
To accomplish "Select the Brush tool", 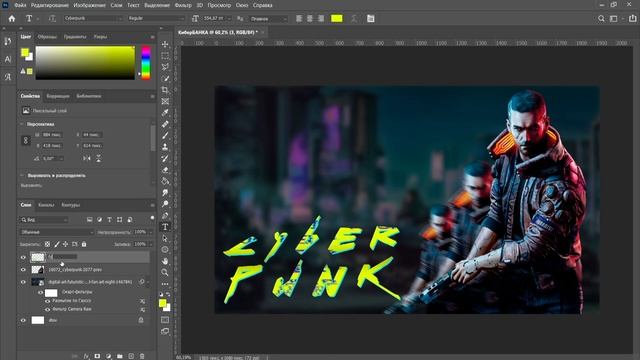I will pyautogui.click(x=165, y=136).
